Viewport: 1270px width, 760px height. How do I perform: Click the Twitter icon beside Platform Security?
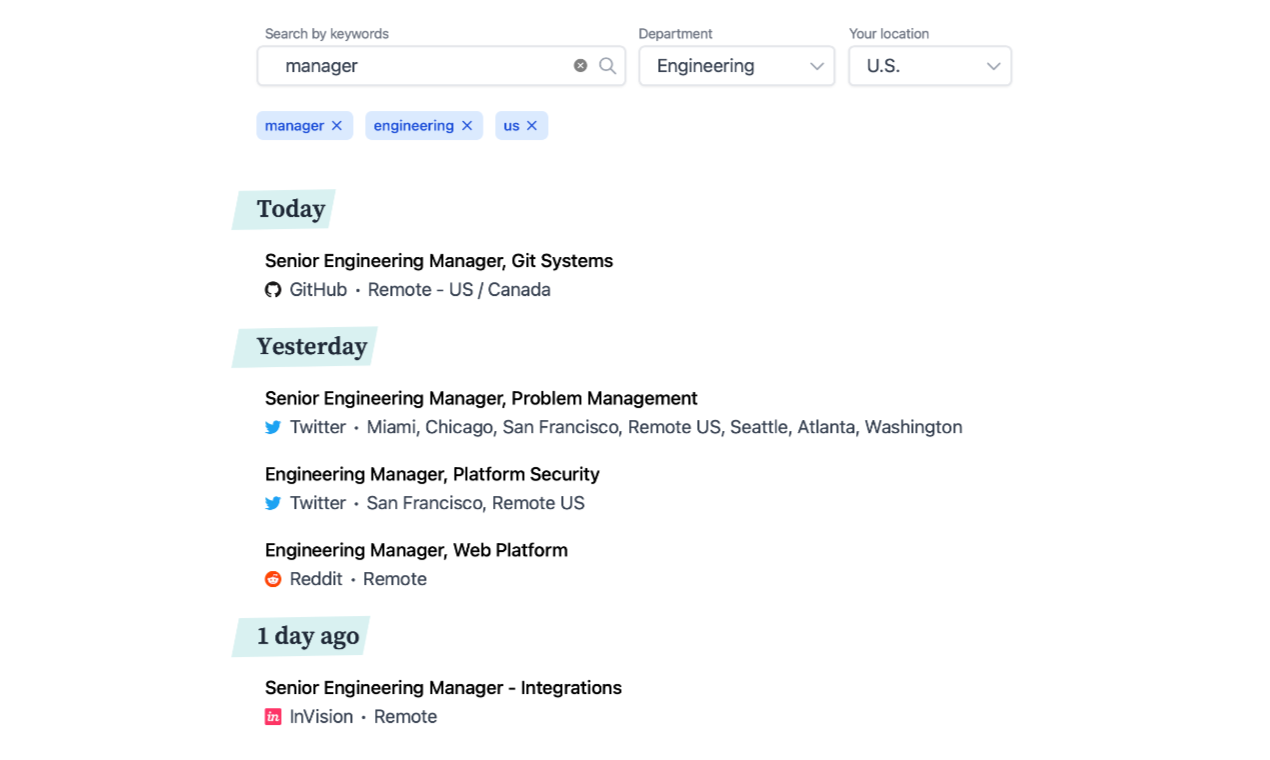point(273,504)
